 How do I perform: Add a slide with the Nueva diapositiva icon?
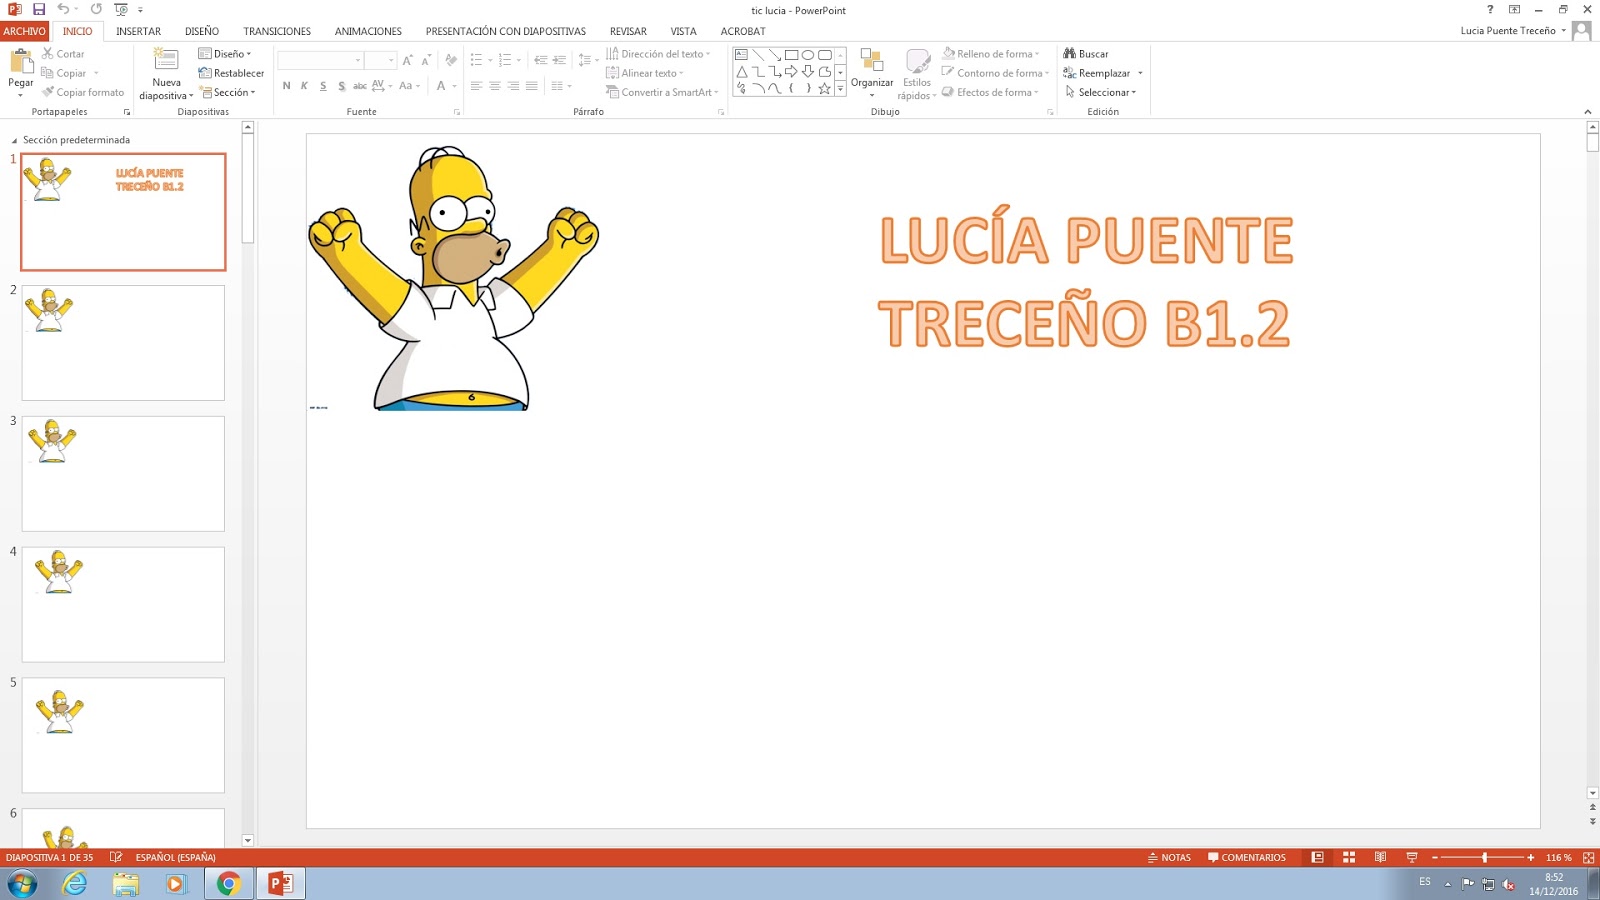(166, 60)
